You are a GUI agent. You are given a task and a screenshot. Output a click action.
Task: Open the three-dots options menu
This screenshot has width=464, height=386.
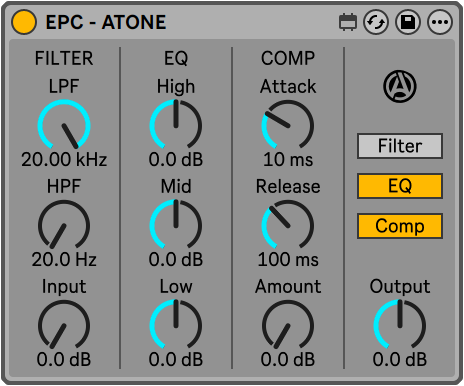[440, 22]
